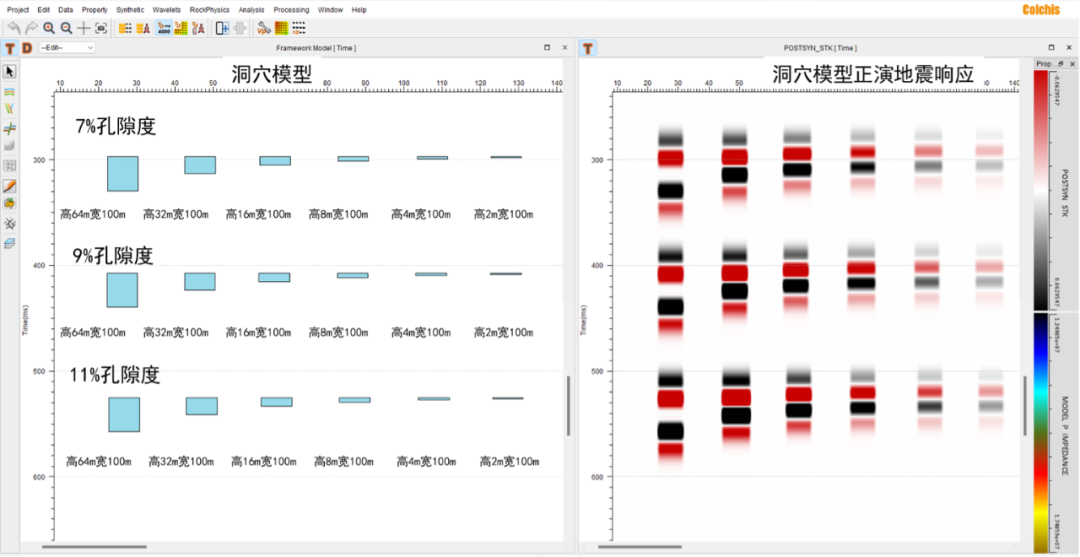Click the layers with well derrick icon
Image resolution: width=1080 pixels, height=557 pixels.
(143, 28)
